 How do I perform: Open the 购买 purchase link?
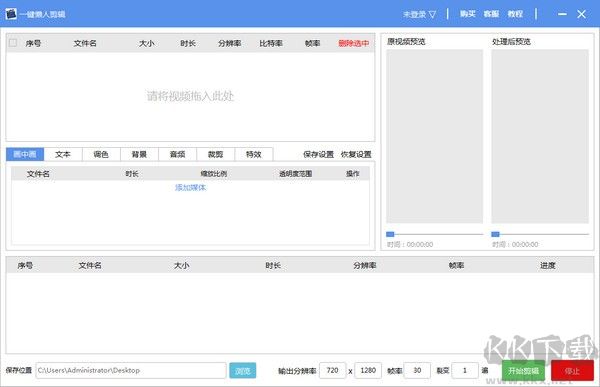468,14
